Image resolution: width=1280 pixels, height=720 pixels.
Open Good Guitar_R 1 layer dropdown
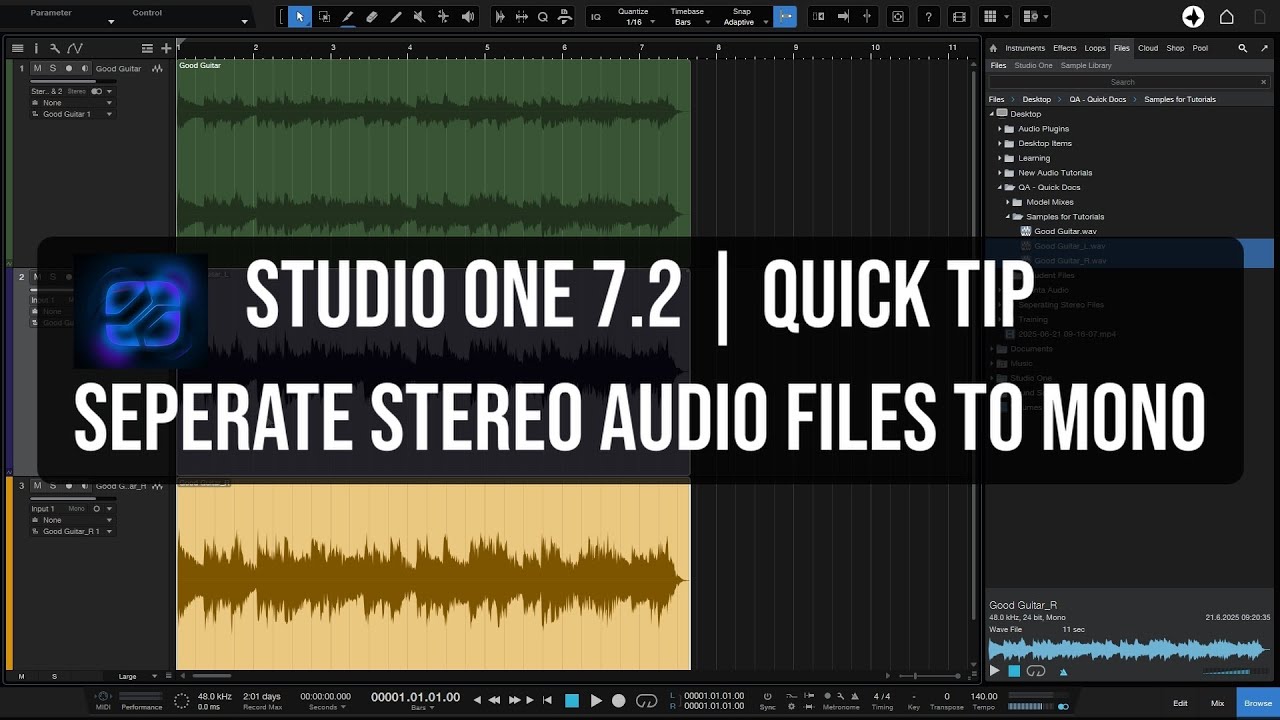pyautogui.click(x=72, y=531)
